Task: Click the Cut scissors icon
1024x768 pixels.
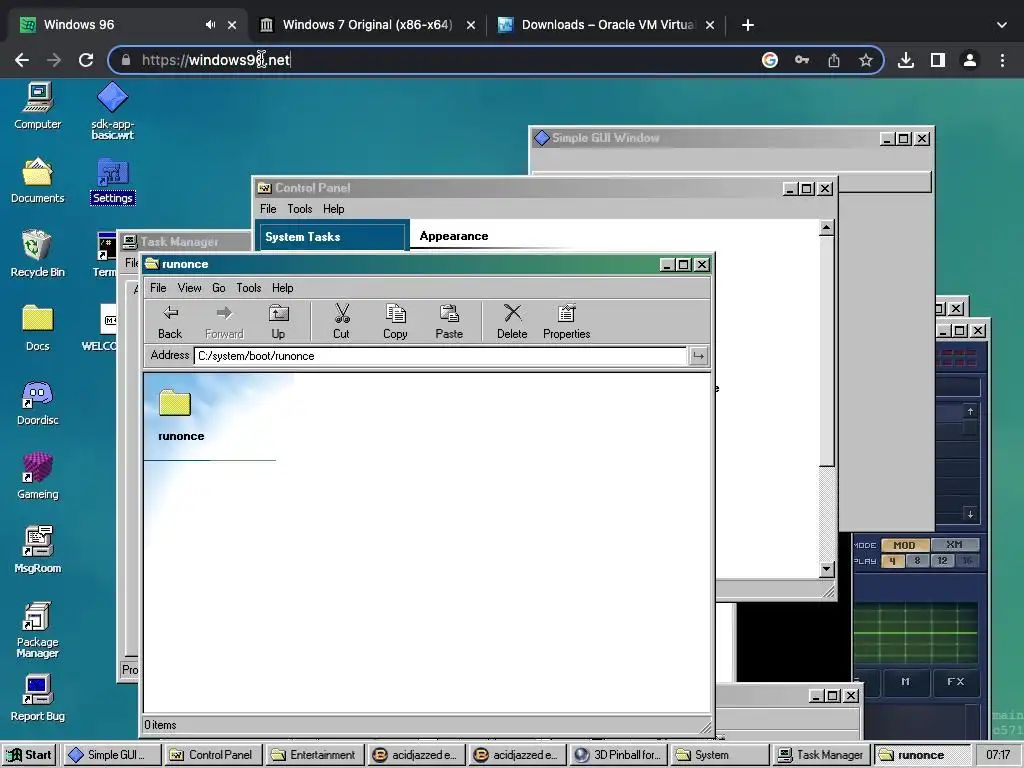Action: click(341, 322)
